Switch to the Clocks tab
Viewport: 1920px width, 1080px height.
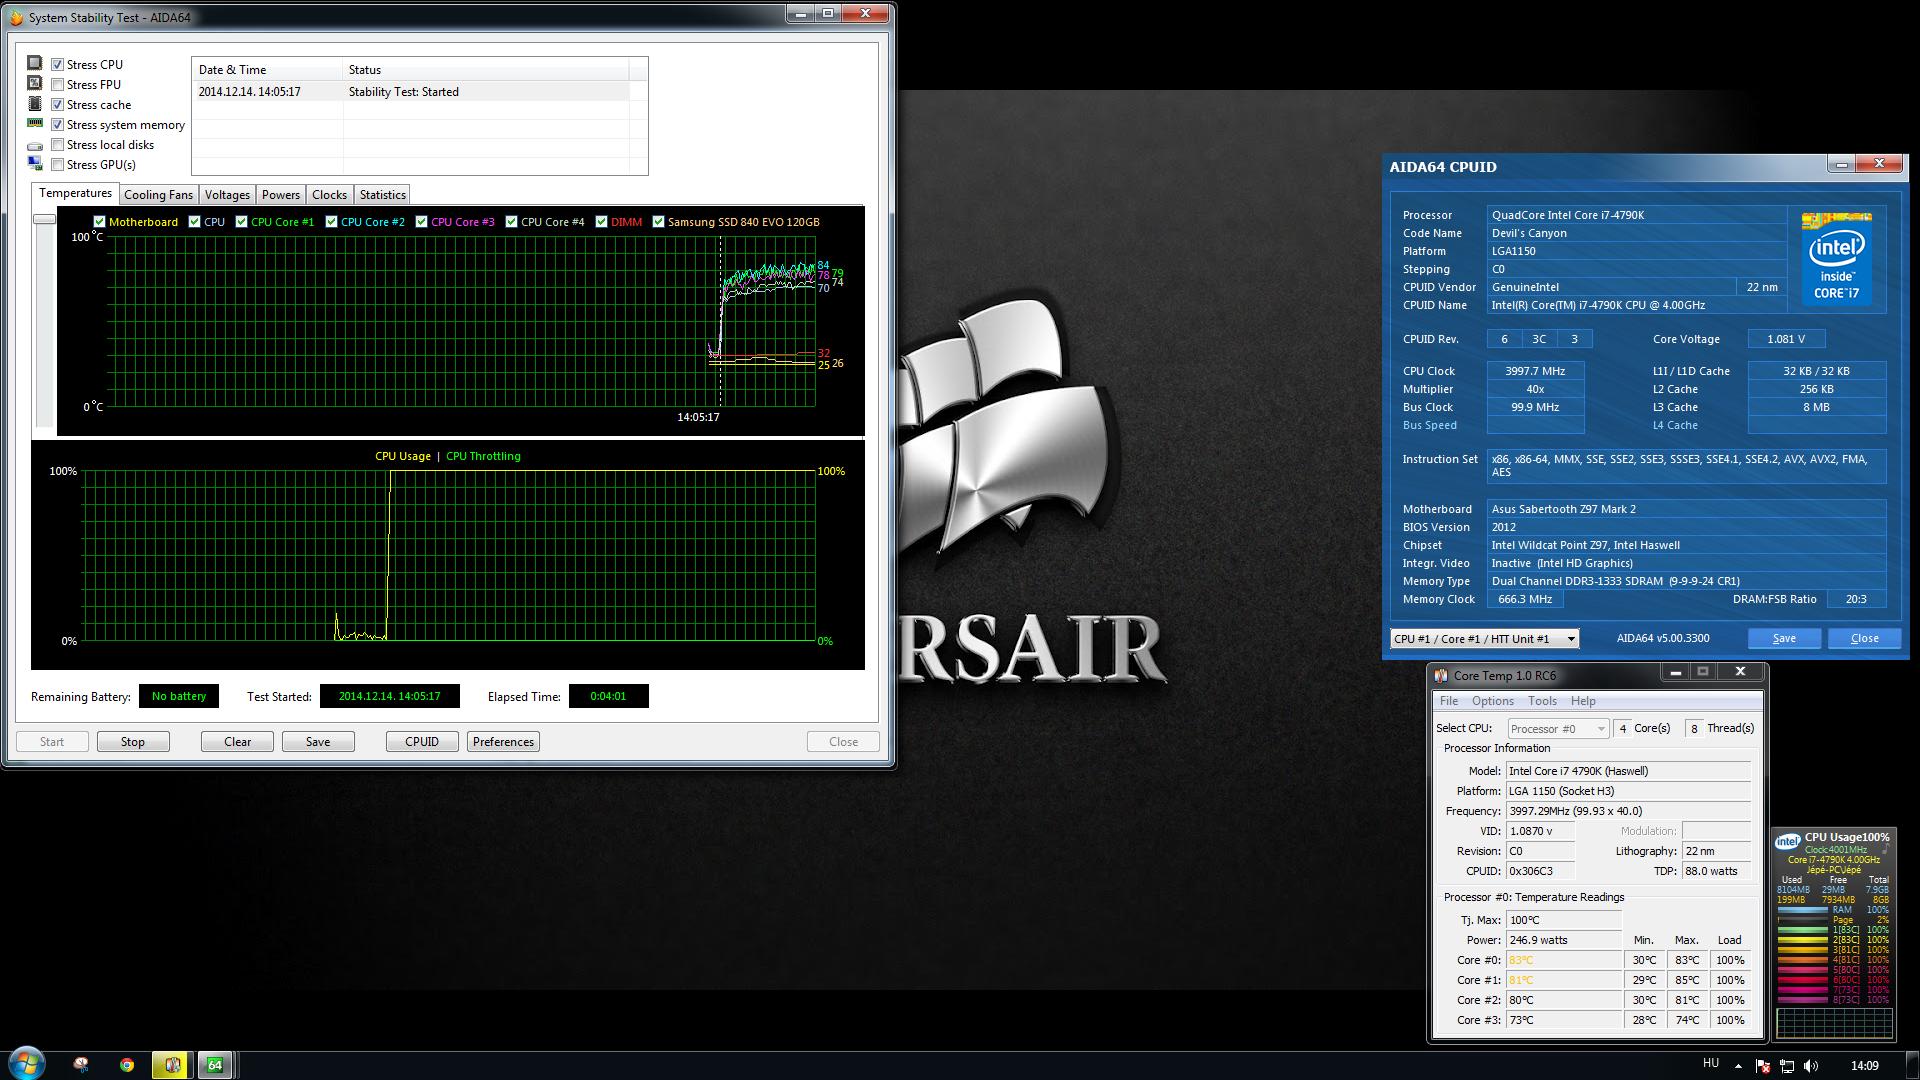[329, 195]
